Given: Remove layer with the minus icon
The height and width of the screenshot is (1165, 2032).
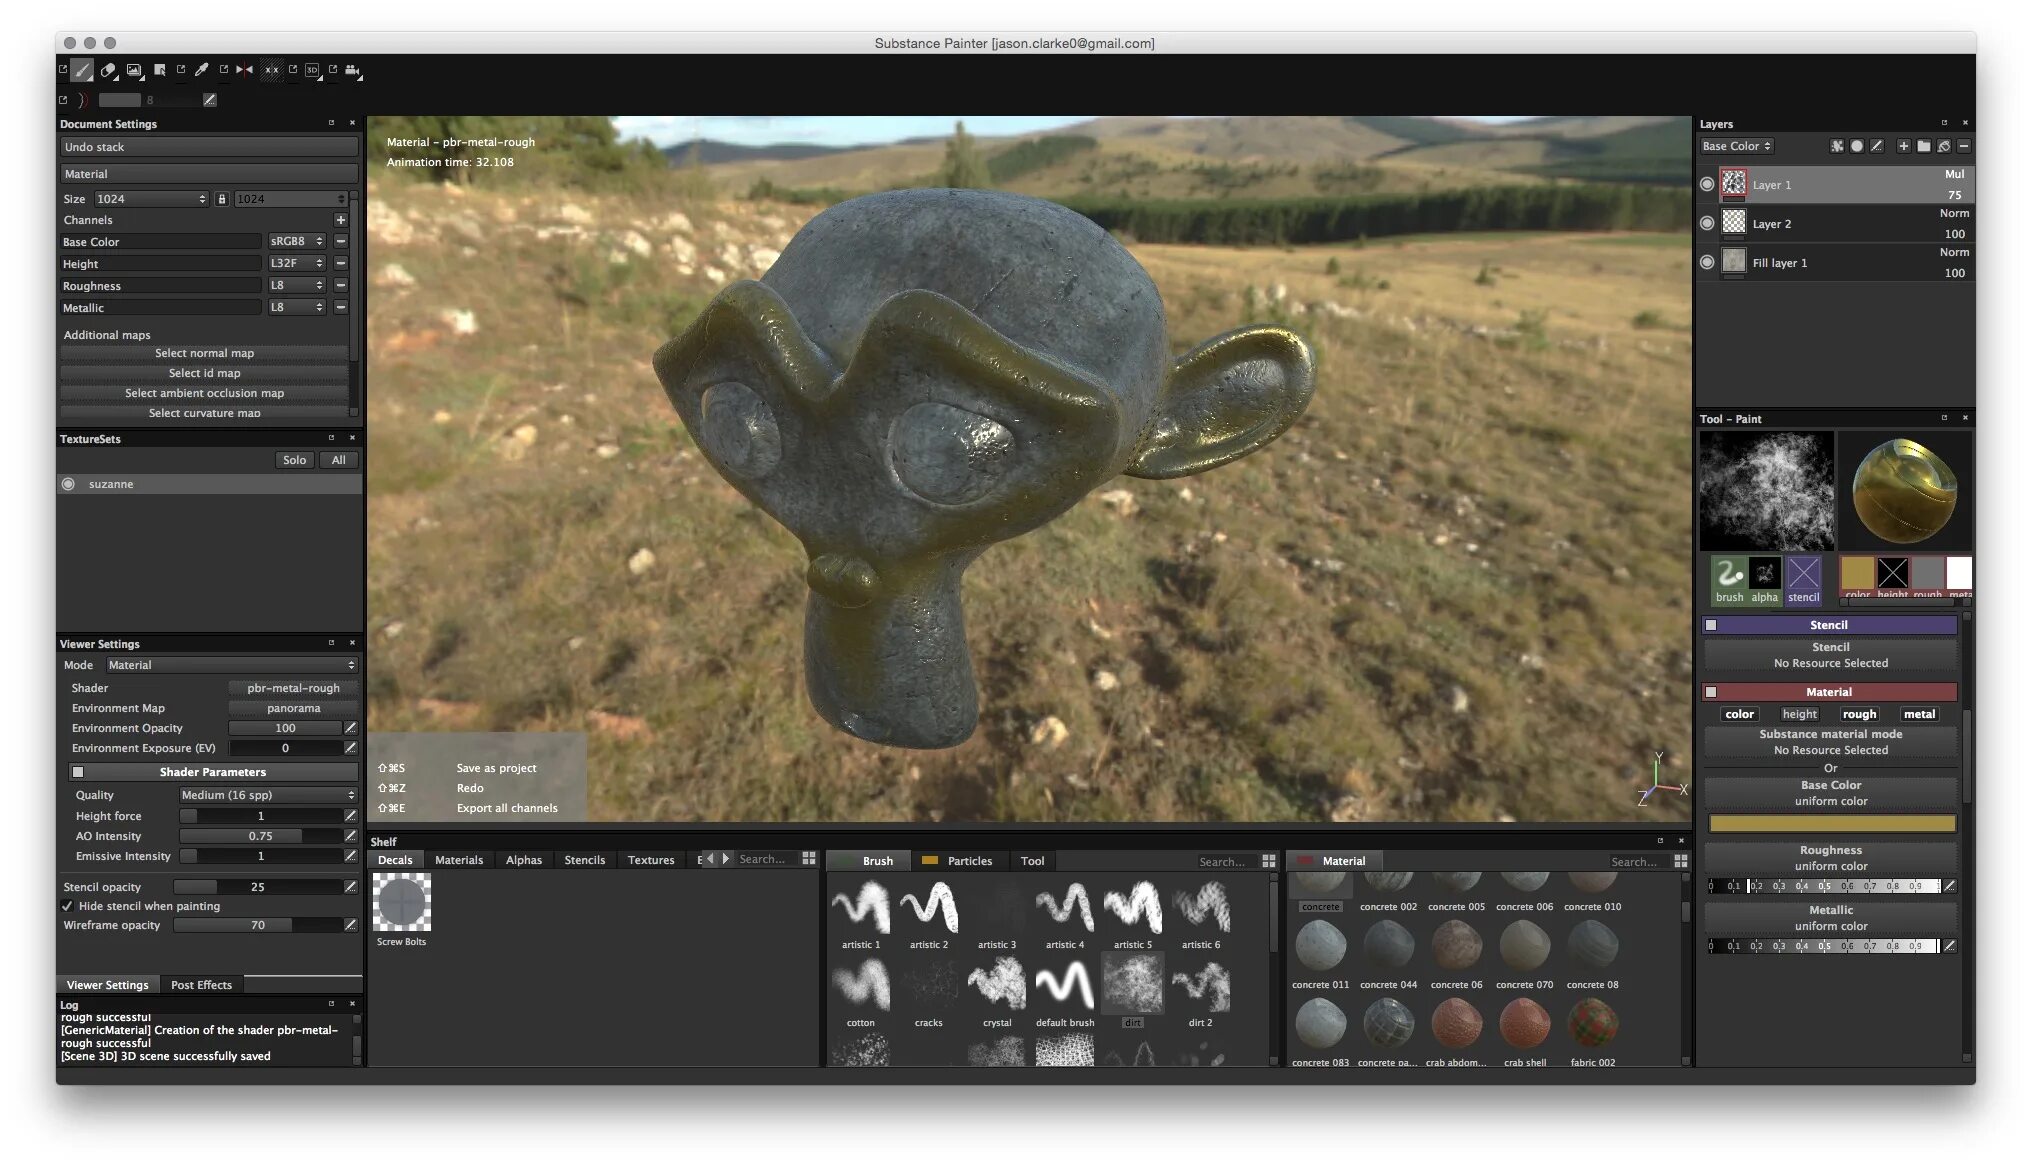Looking at the screenshot, I should [x=1964, y=146].
